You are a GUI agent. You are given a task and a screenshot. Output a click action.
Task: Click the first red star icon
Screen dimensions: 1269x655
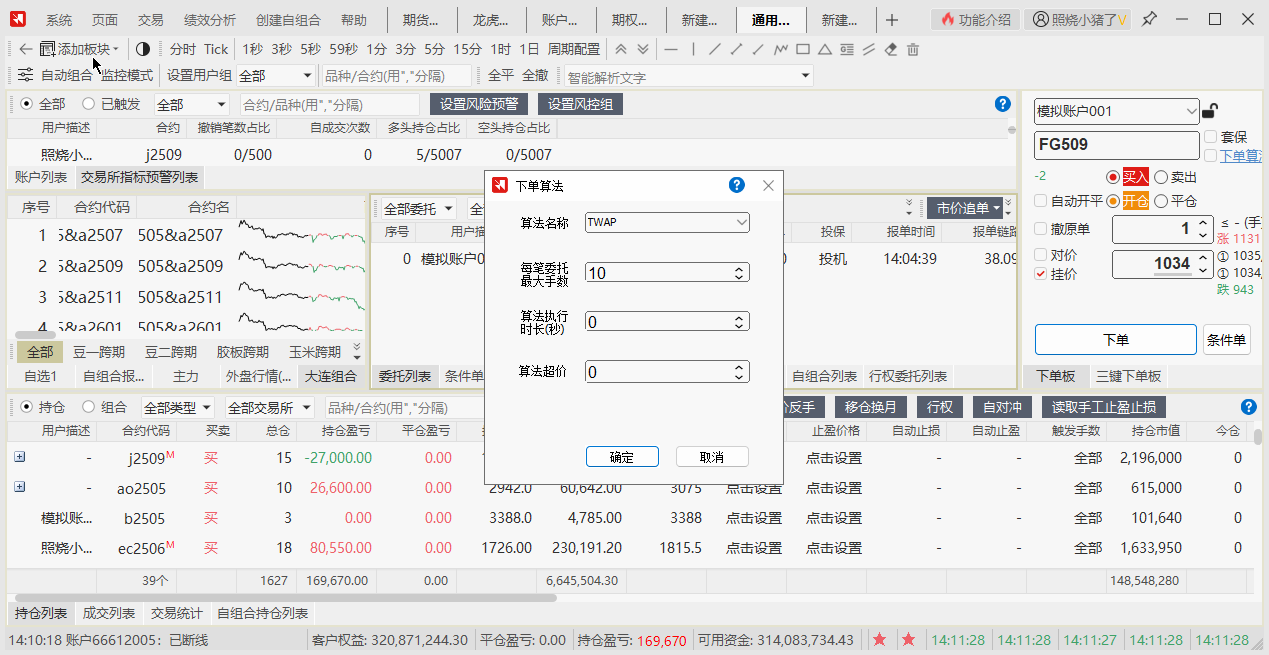tap(879, 640)
